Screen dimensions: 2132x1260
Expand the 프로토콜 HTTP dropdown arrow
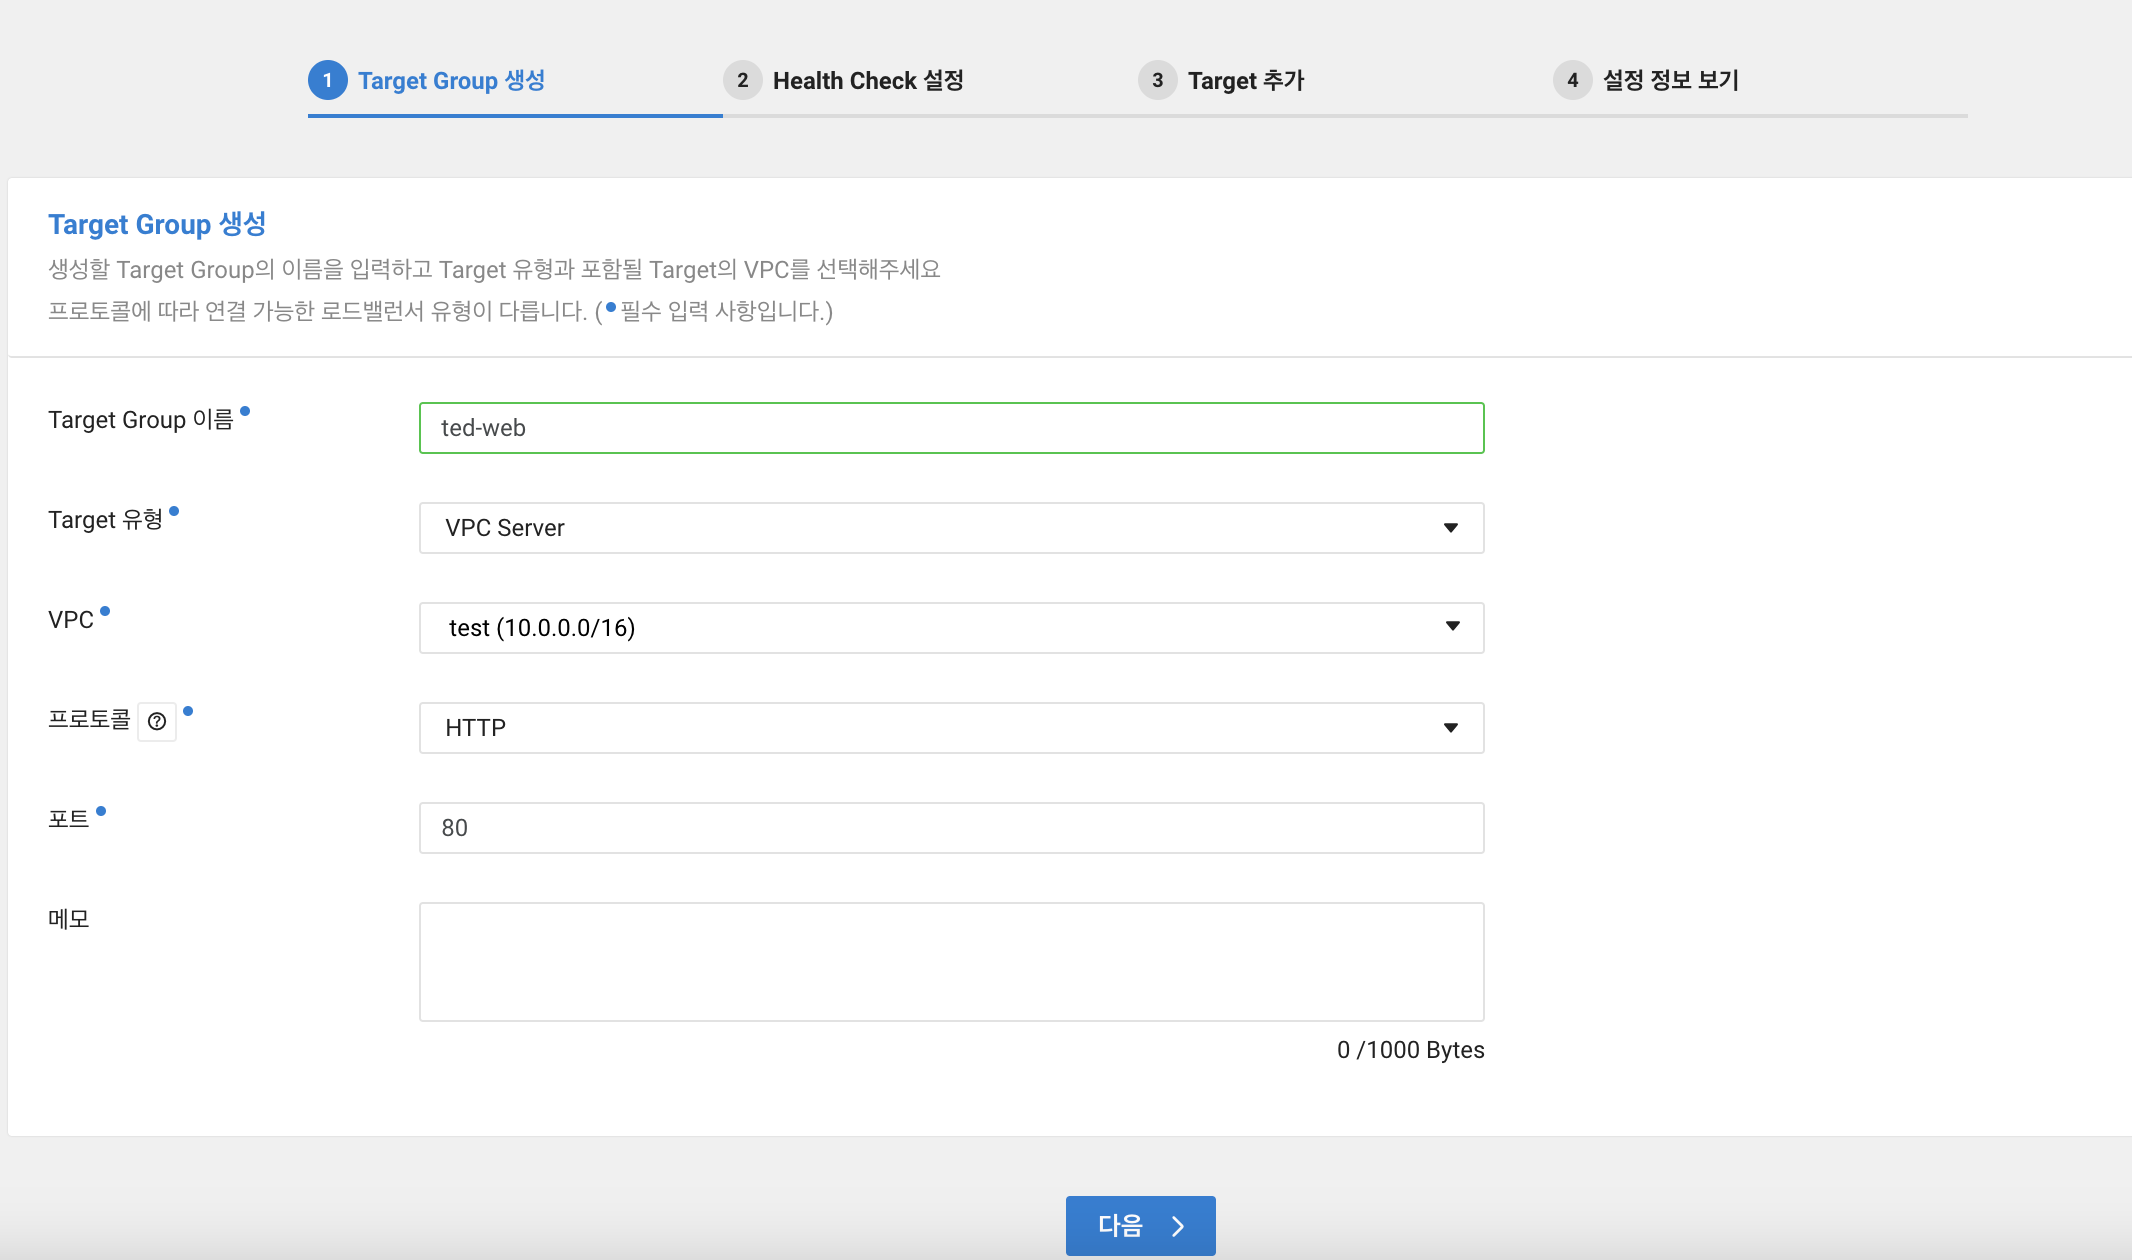point(1450,728)
